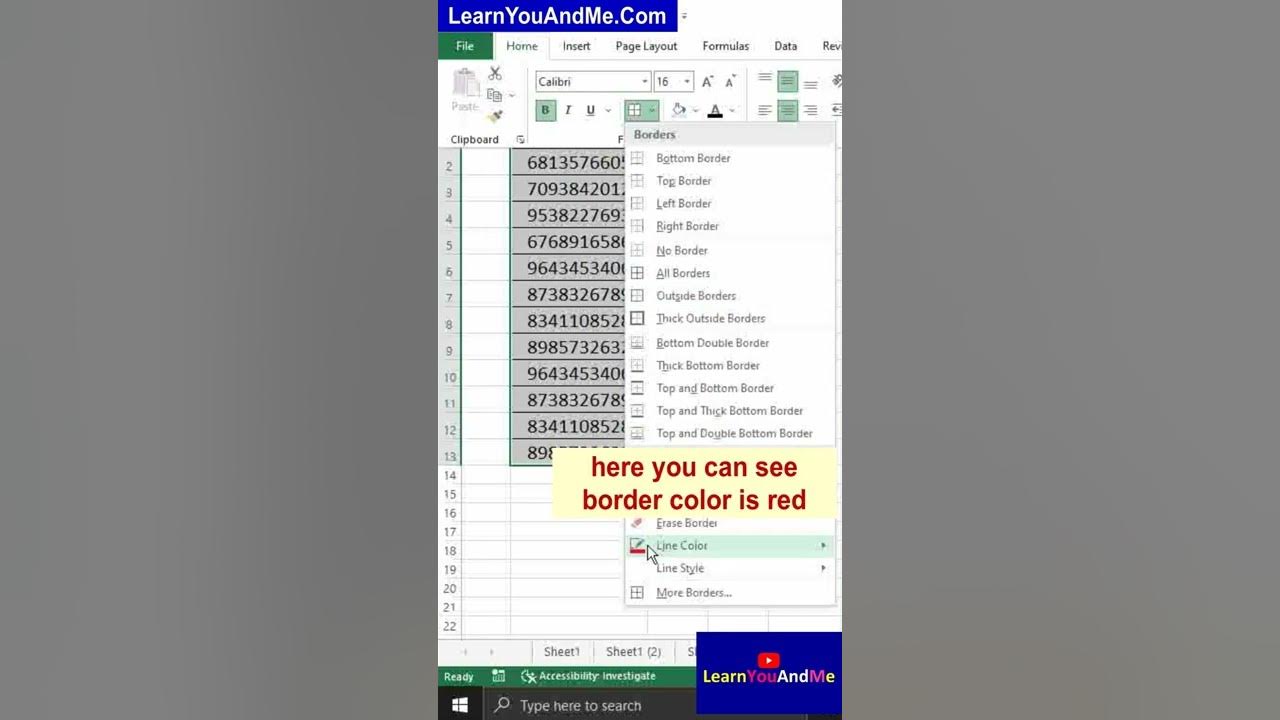
Task: Select No Border option
Action: click(x=730, y=250)
